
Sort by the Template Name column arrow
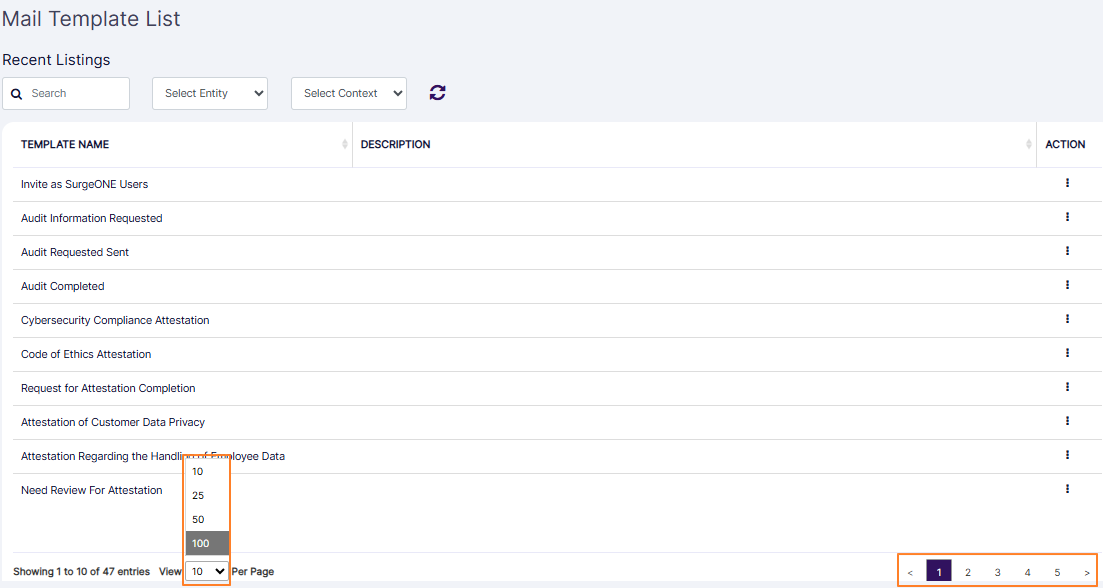344,144
